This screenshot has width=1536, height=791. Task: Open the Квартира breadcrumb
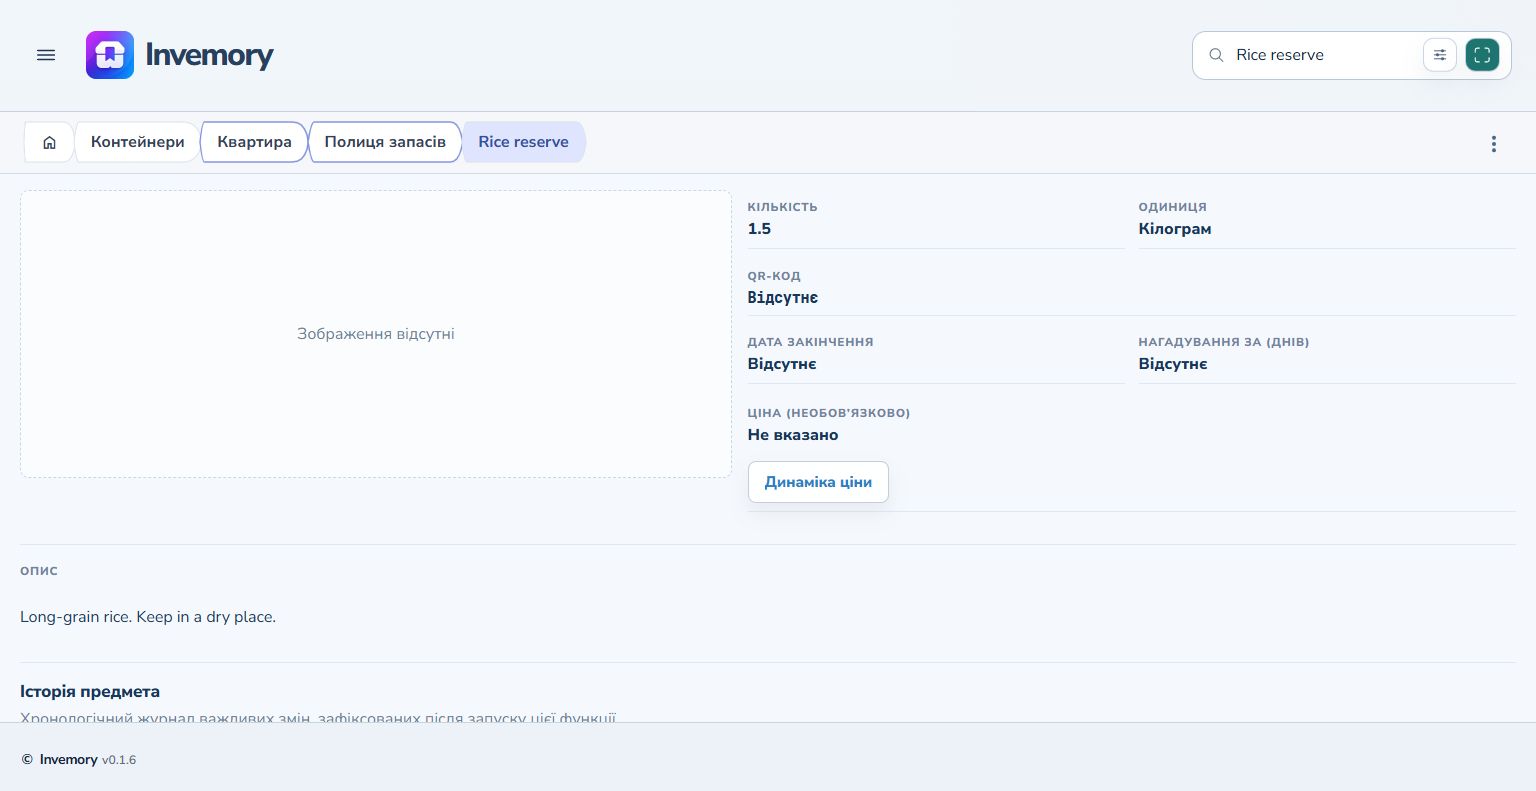tap(254, 142)
